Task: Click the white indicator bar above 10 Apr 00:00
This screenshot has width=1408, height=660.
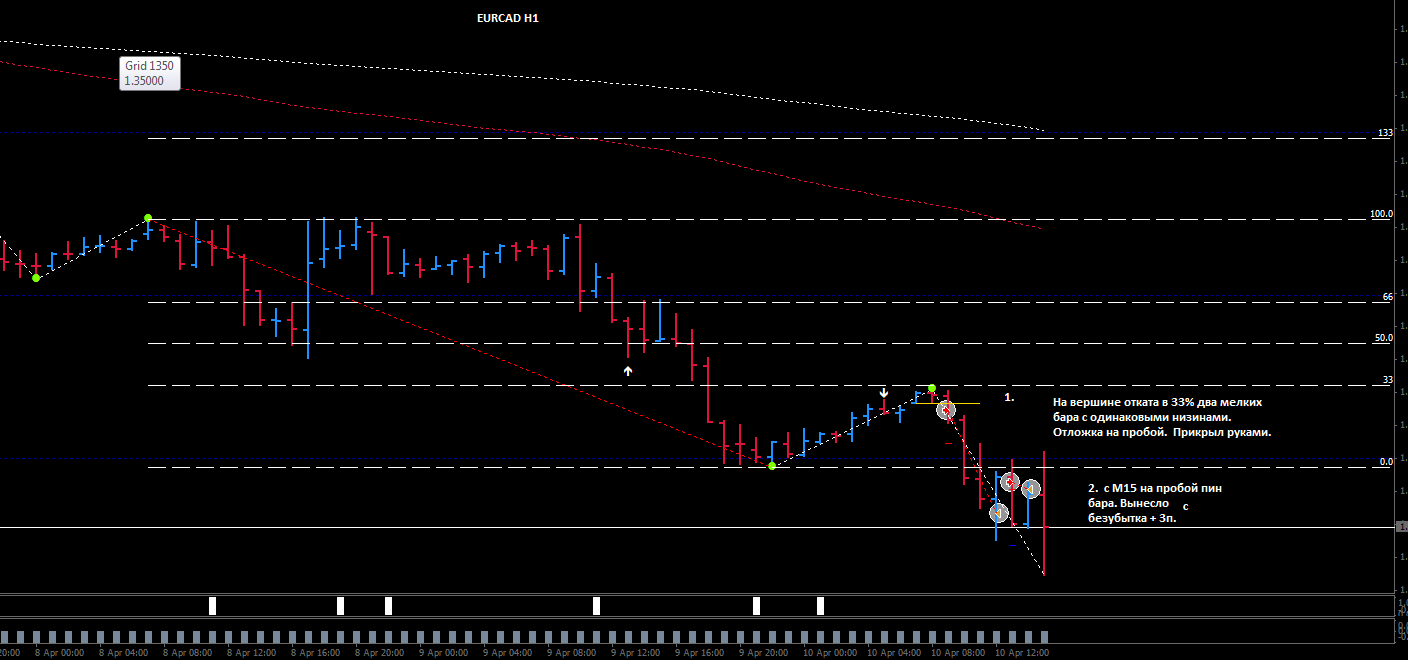Action: click(x=820, y=605)
